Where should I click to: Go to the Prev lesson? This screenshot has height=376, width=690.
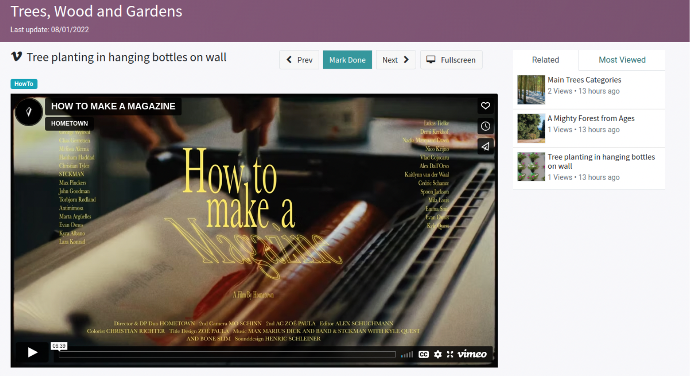pyautogui.click(x=299, y=60)
